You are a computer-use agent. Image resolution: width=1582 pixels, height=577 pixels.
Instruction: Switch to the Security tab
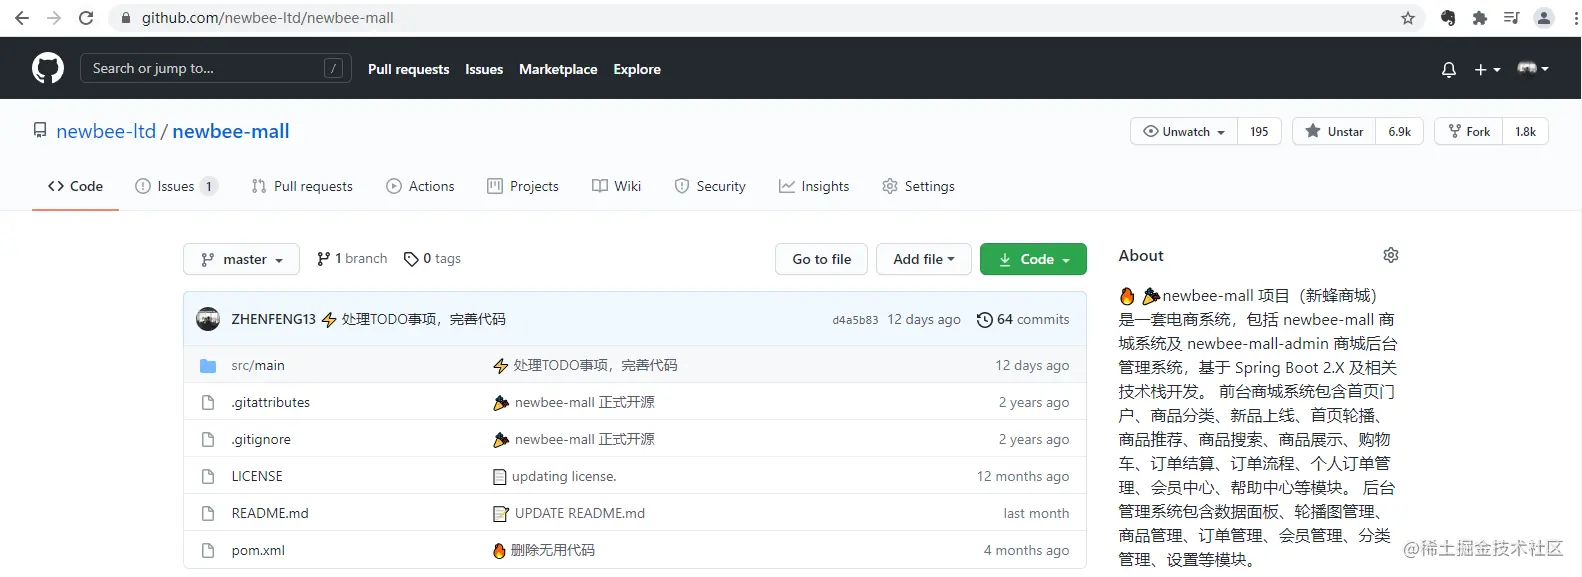click(x=710, y=186)
